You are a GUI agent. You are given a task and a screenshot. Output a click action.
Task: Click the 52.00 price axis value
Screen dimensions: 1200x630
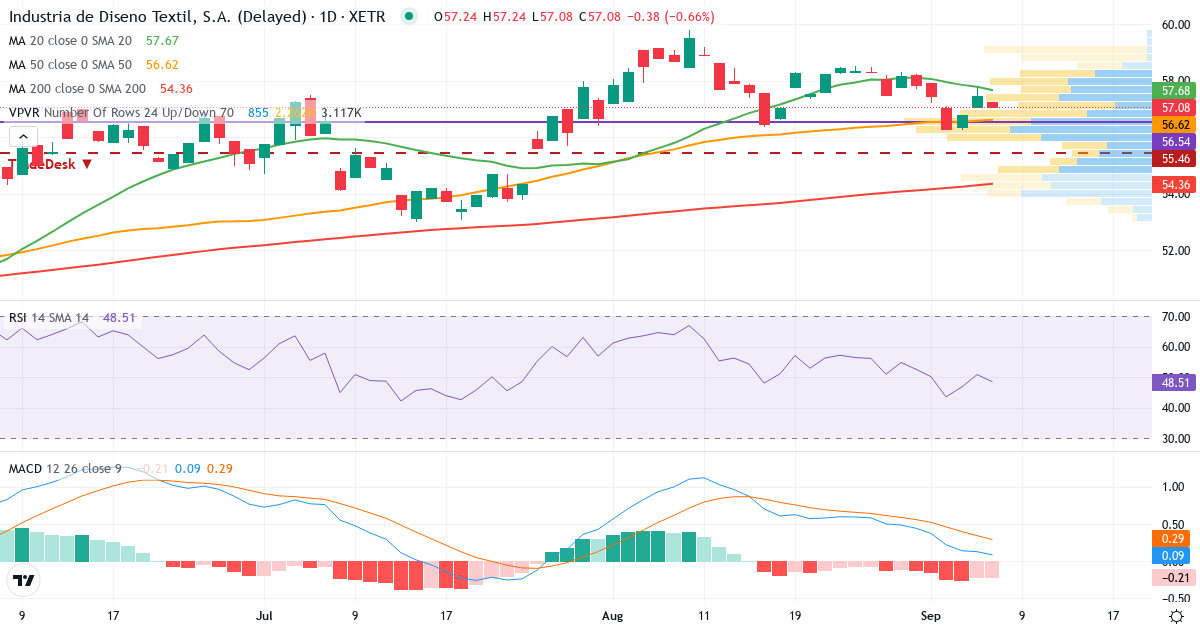1175,250
